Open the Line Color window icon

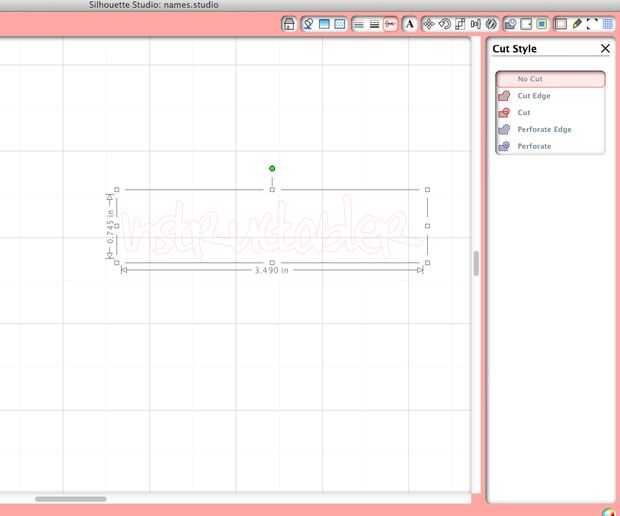359,25
